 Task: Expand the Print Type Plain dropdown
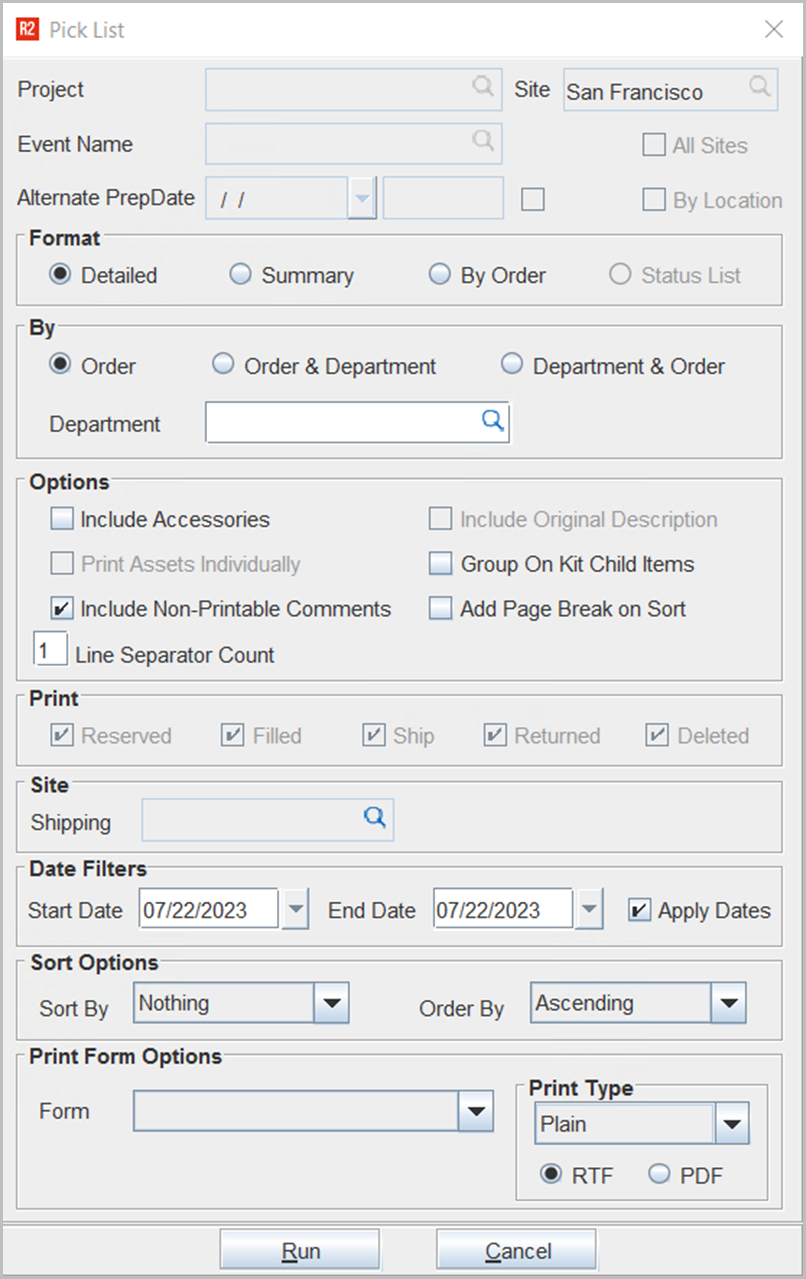(732, 1125)
